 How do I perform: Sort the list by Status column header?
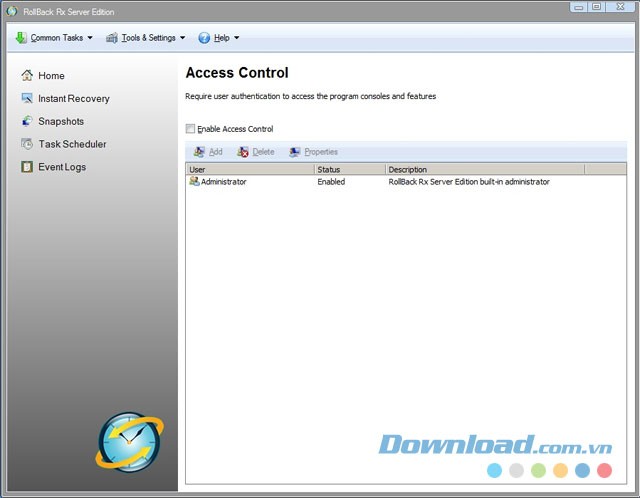[x=349, y=170]
